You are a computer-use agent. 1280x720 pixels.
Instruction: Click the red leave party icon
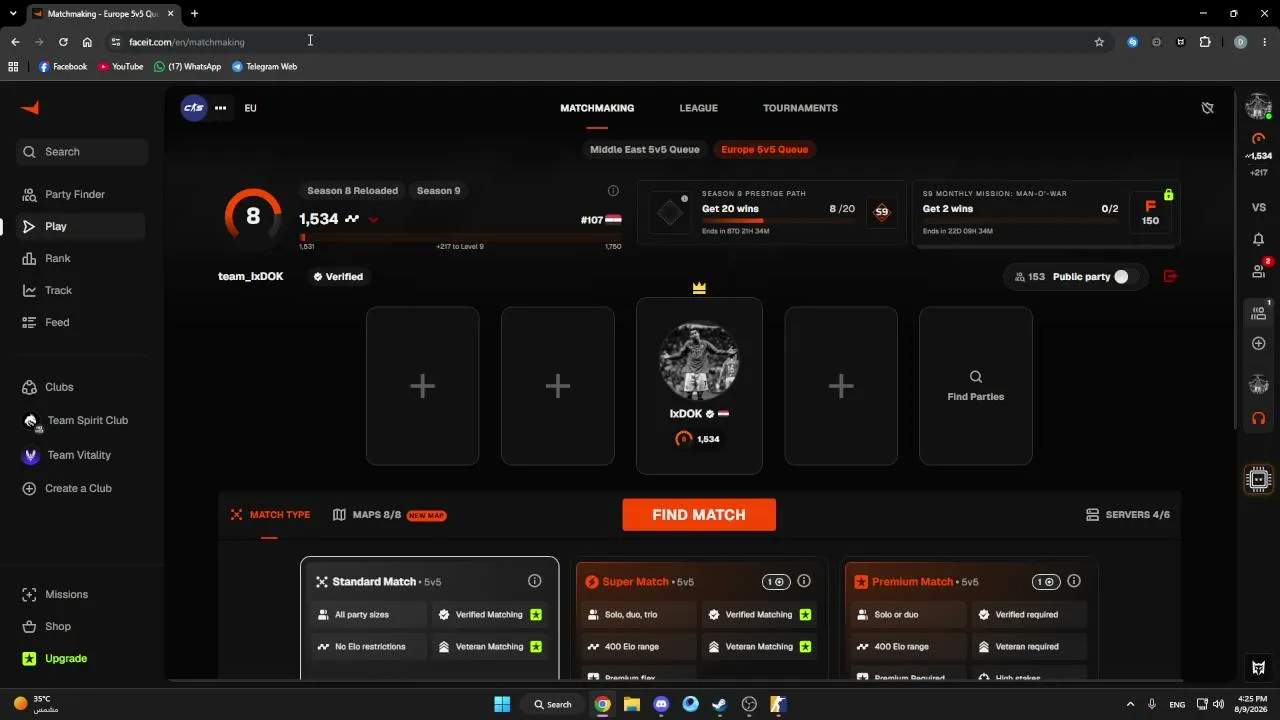point(1170,276)
